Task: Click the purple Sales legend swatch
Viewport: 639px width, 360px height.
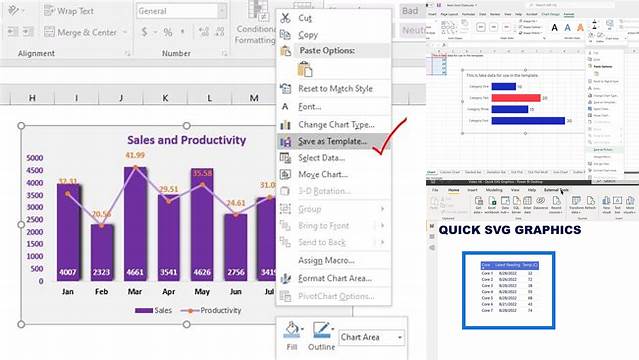Action: [x=143, y=310]
